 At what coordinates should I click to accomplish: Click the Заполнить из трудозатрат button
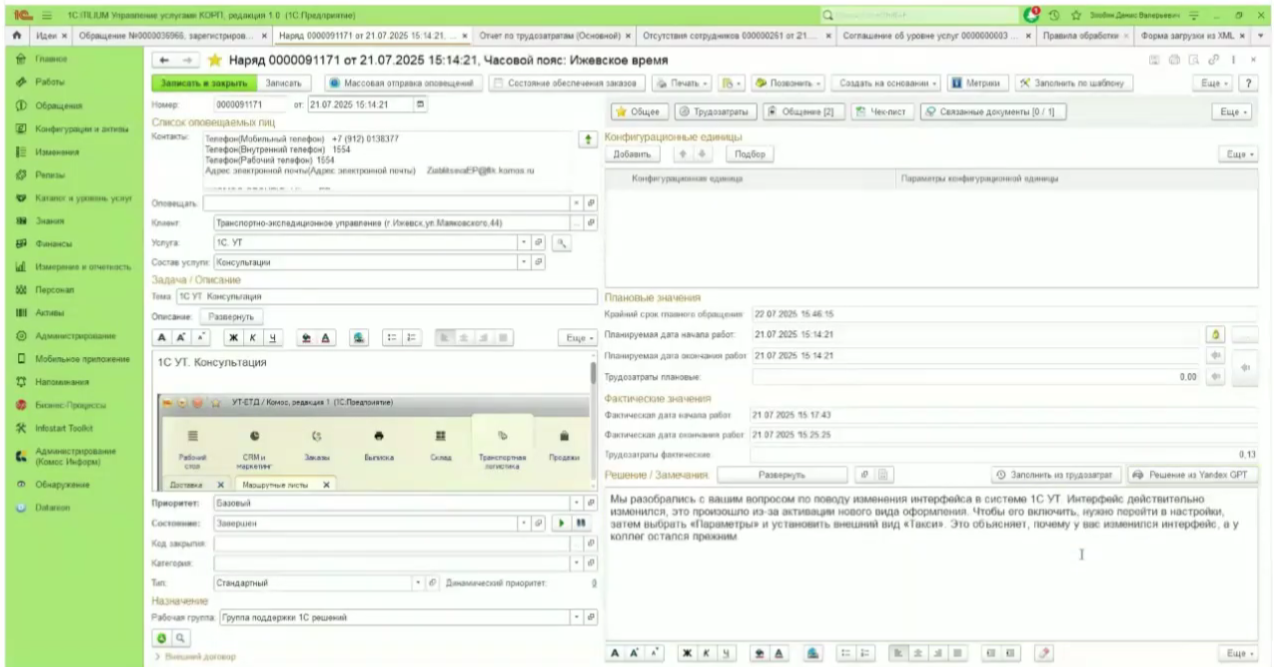(1055, 474)
